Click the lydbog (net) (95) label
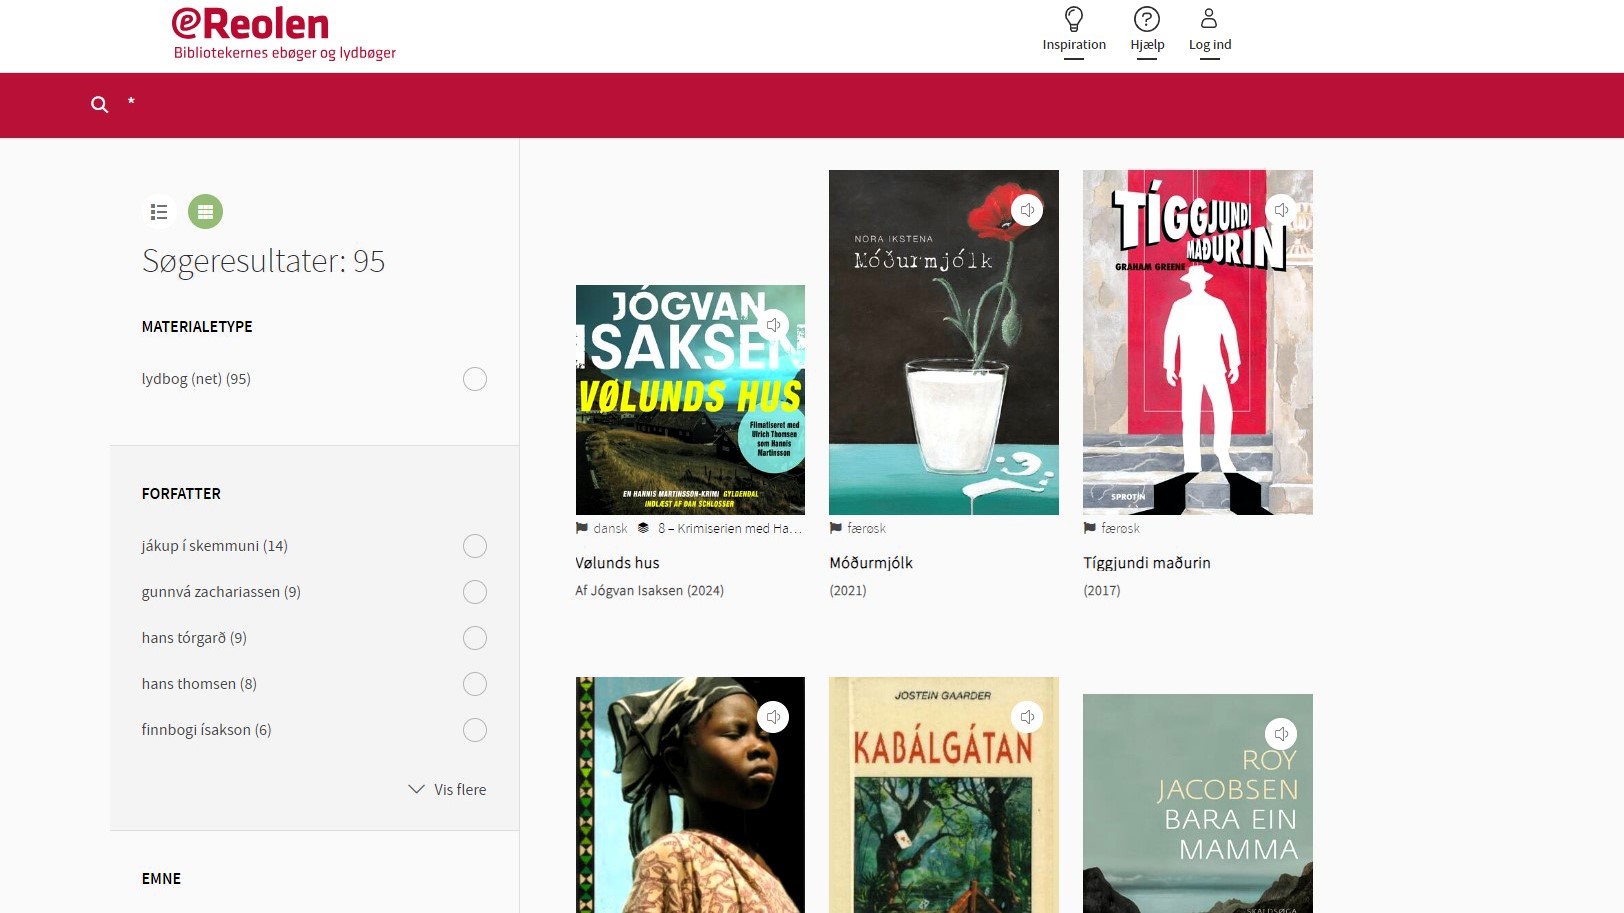Image resolution: width=1624 pixels, height=913 pixels. pos(196,379)
